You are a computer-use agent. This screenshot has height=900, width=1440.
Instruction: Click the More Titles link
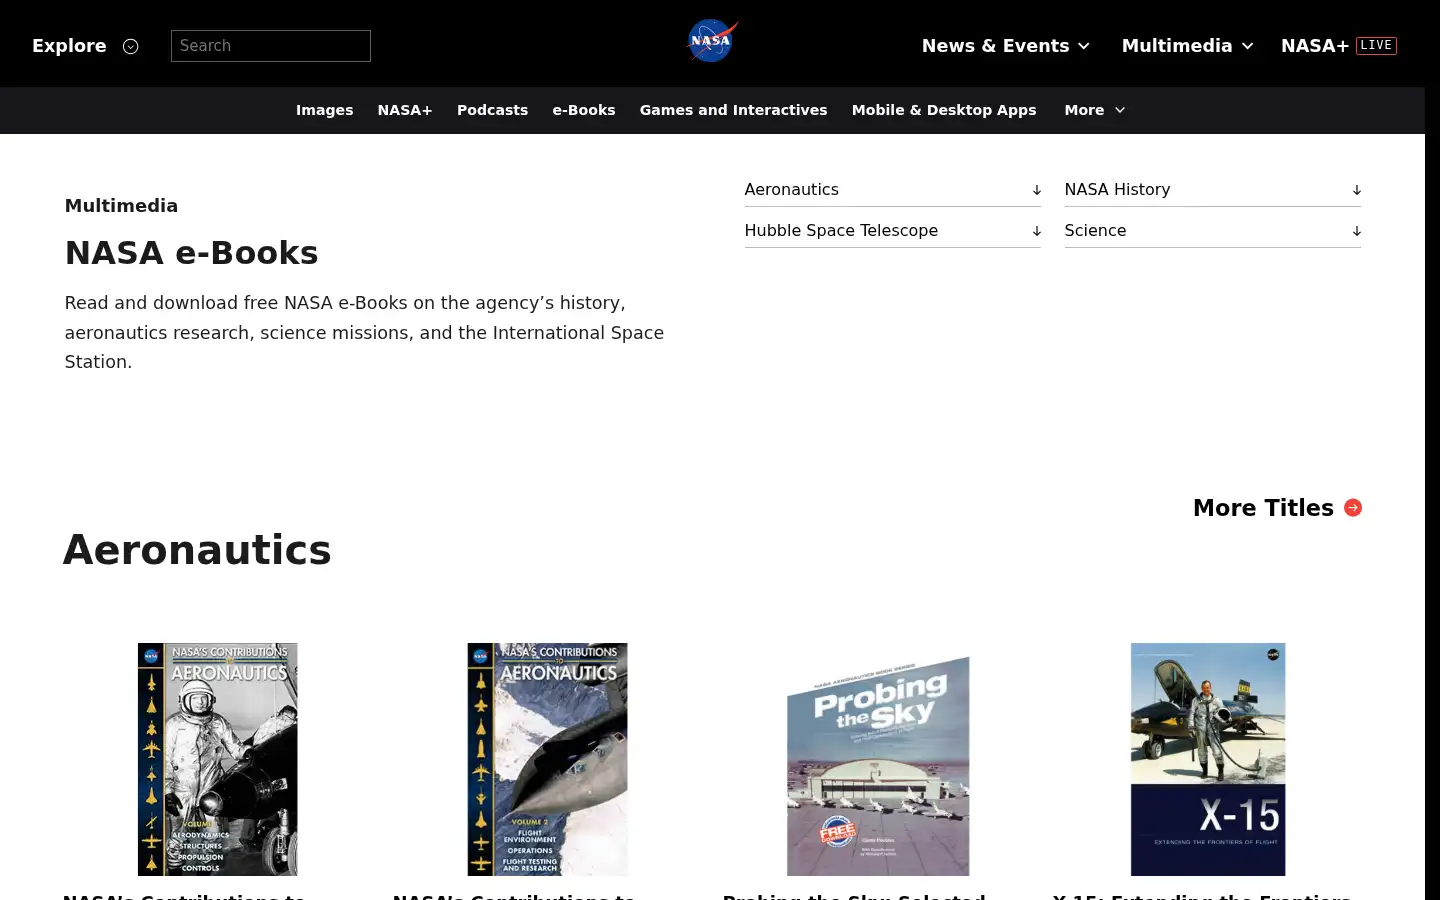[x=1277, y=508]
